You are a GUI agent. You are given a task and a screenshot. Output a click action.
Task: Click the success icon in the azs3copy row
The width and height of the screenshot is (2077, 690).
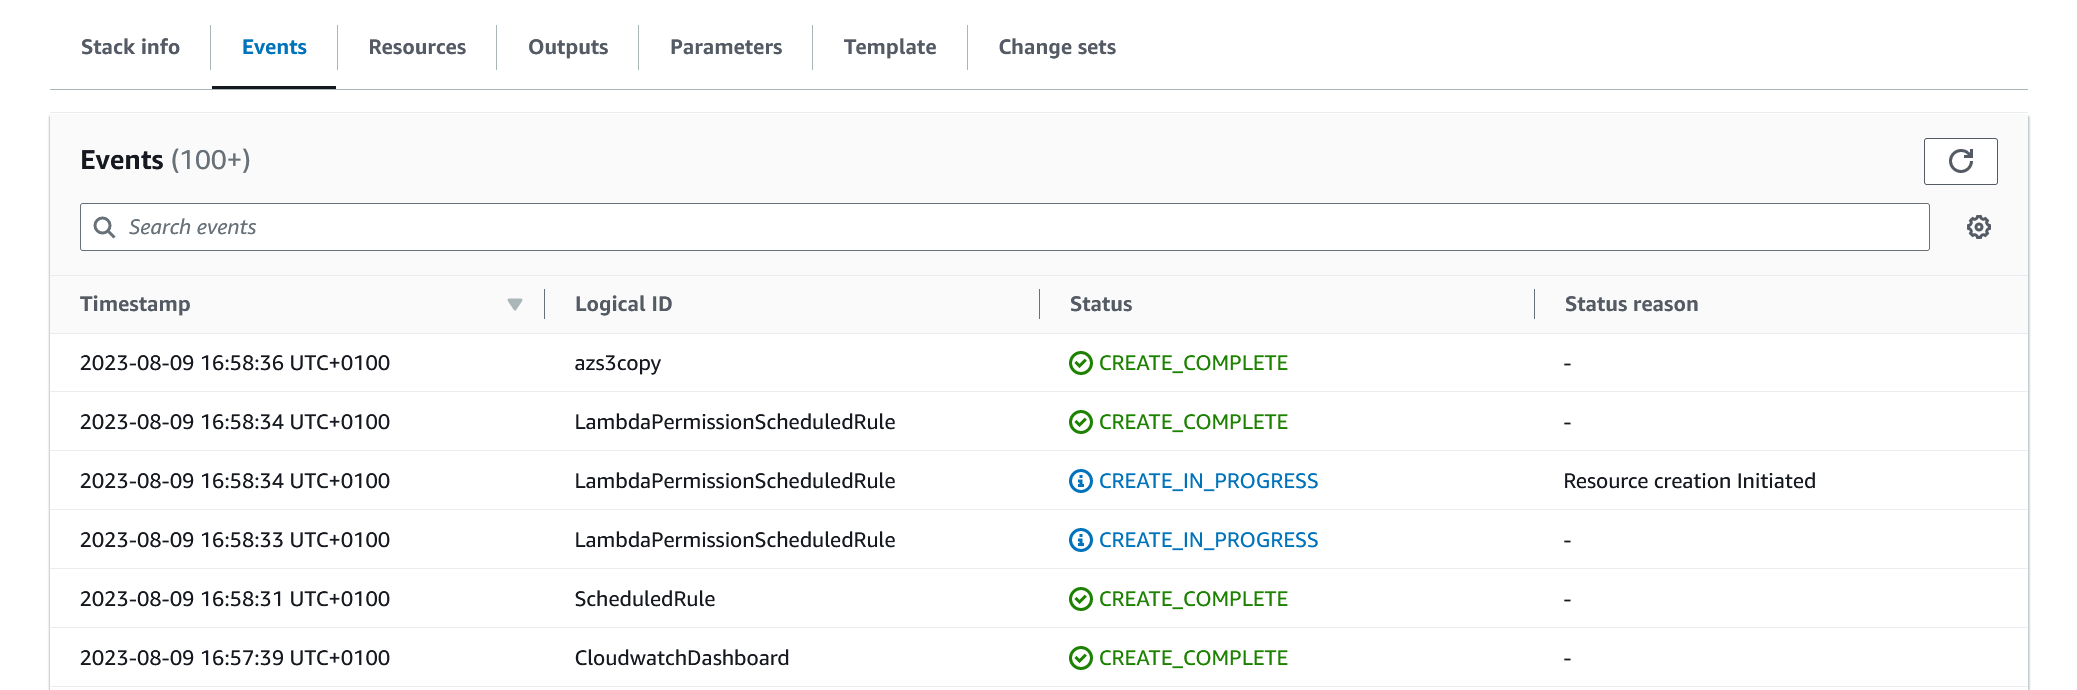(1080, 363)
